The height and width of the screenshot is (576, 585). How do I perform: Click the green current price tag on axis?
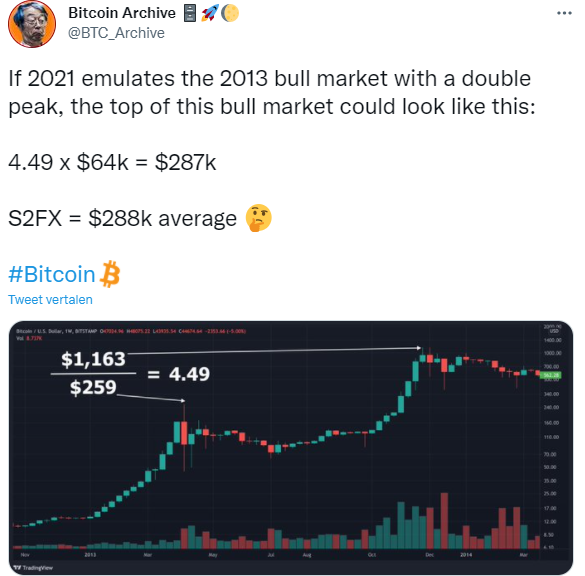(x=551, y=375)
